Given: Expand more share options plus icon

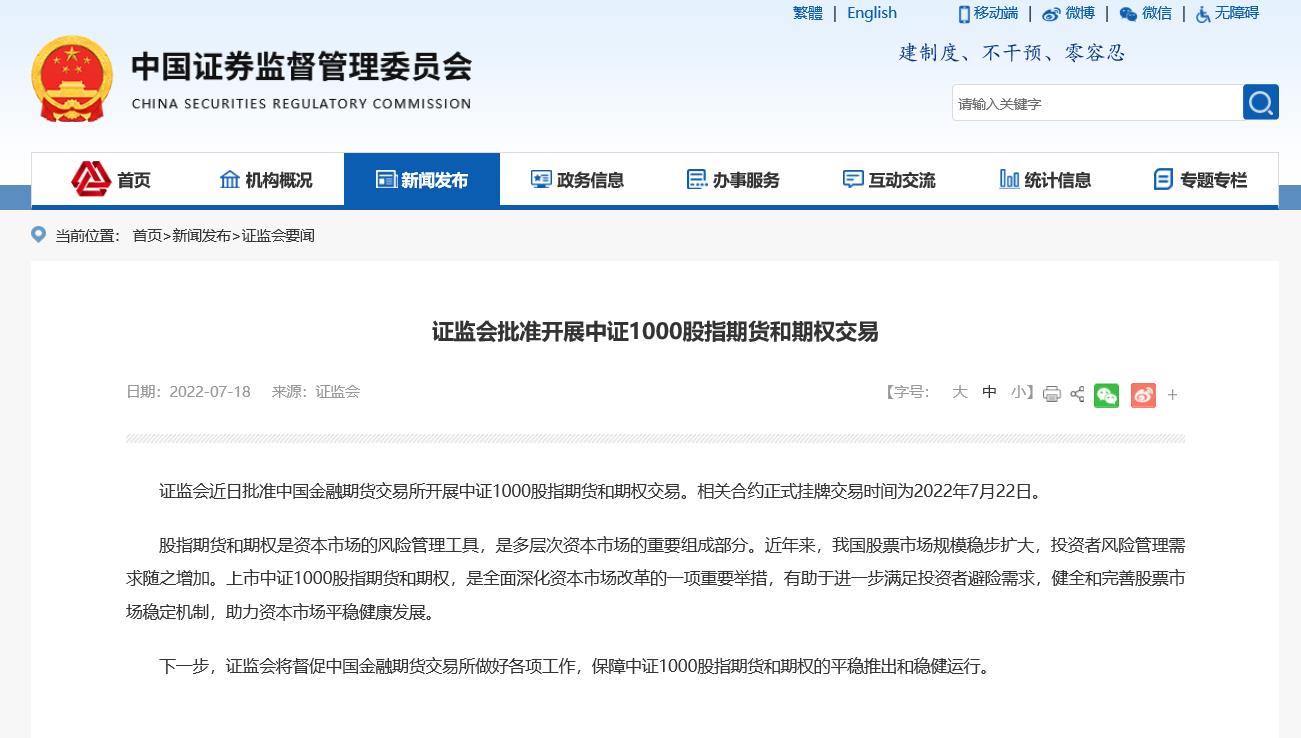Looking at the screenshot, I should (1173, 395).
